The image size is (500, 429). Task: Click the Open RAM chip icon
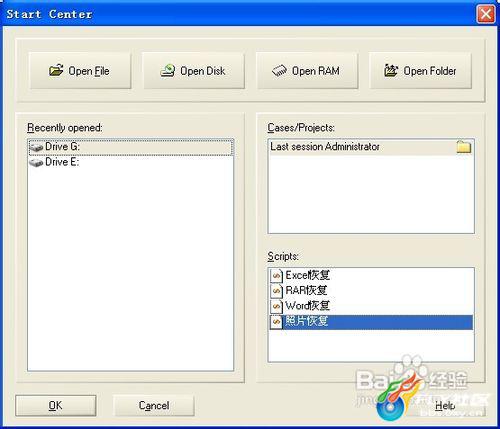[x=279, y=71]
